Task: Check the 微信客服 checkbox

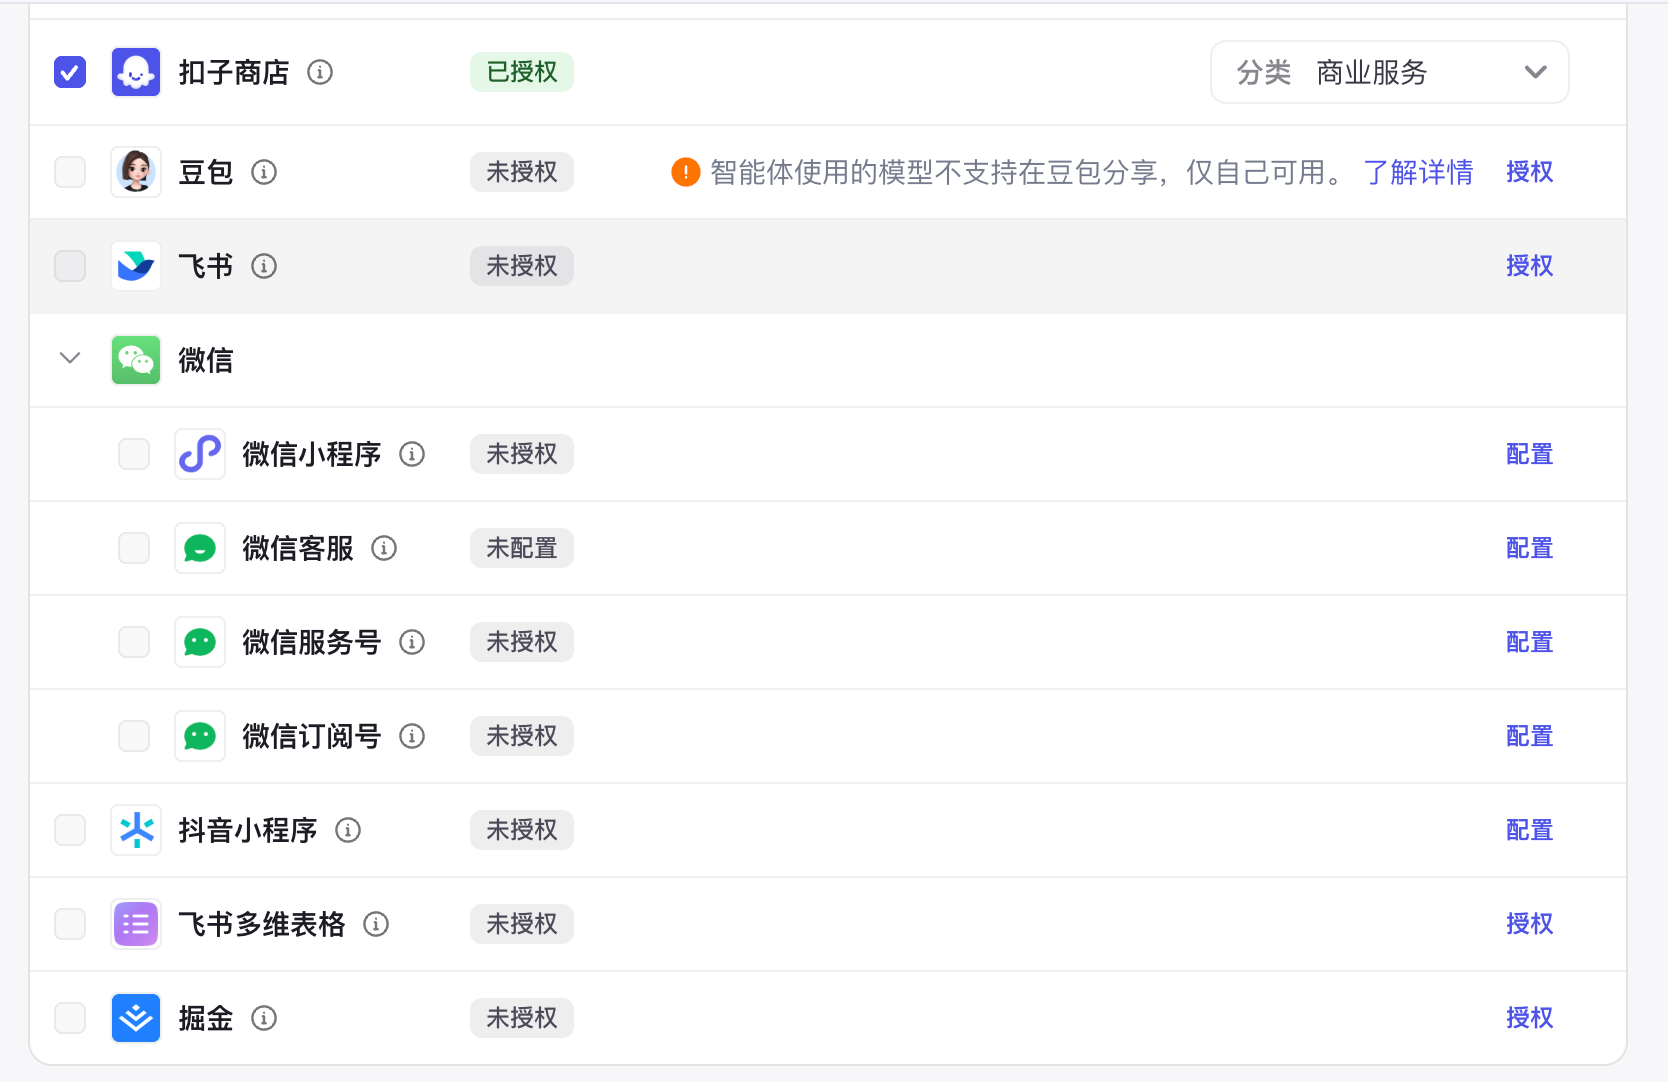Action: coord(134,548)
